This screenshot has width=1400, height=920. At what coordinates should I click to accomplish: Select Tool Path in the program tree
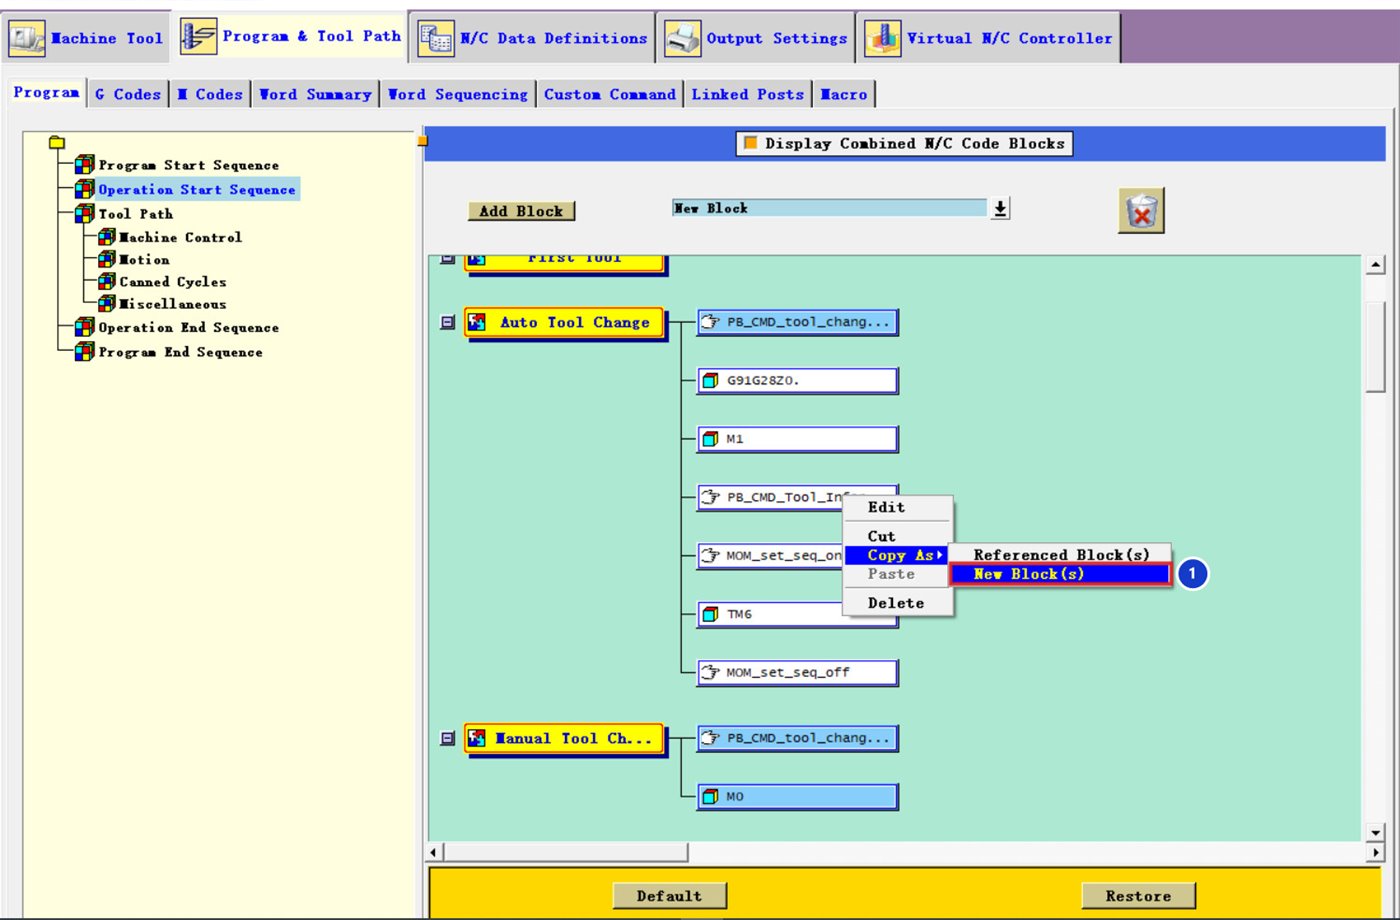point(135,213)
